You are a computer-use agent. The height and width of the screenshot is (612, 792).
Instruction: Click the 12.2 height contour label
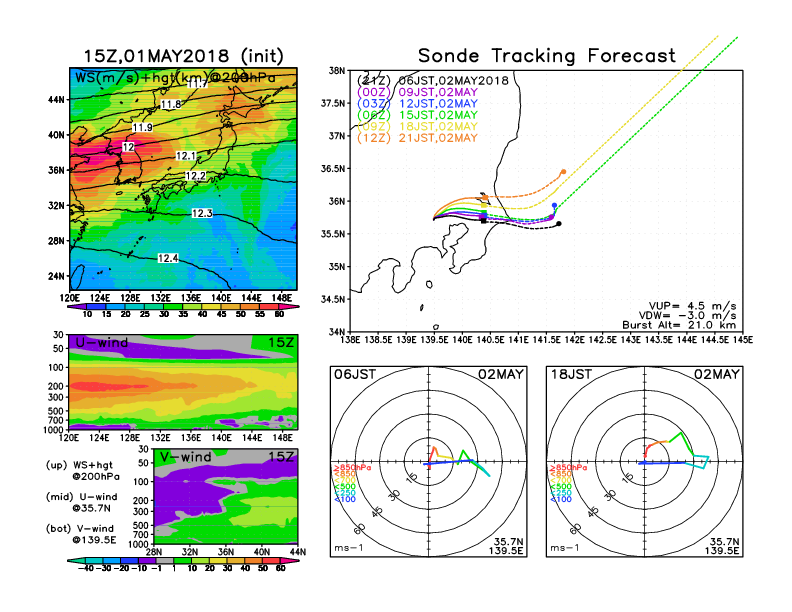coord(195,176)
